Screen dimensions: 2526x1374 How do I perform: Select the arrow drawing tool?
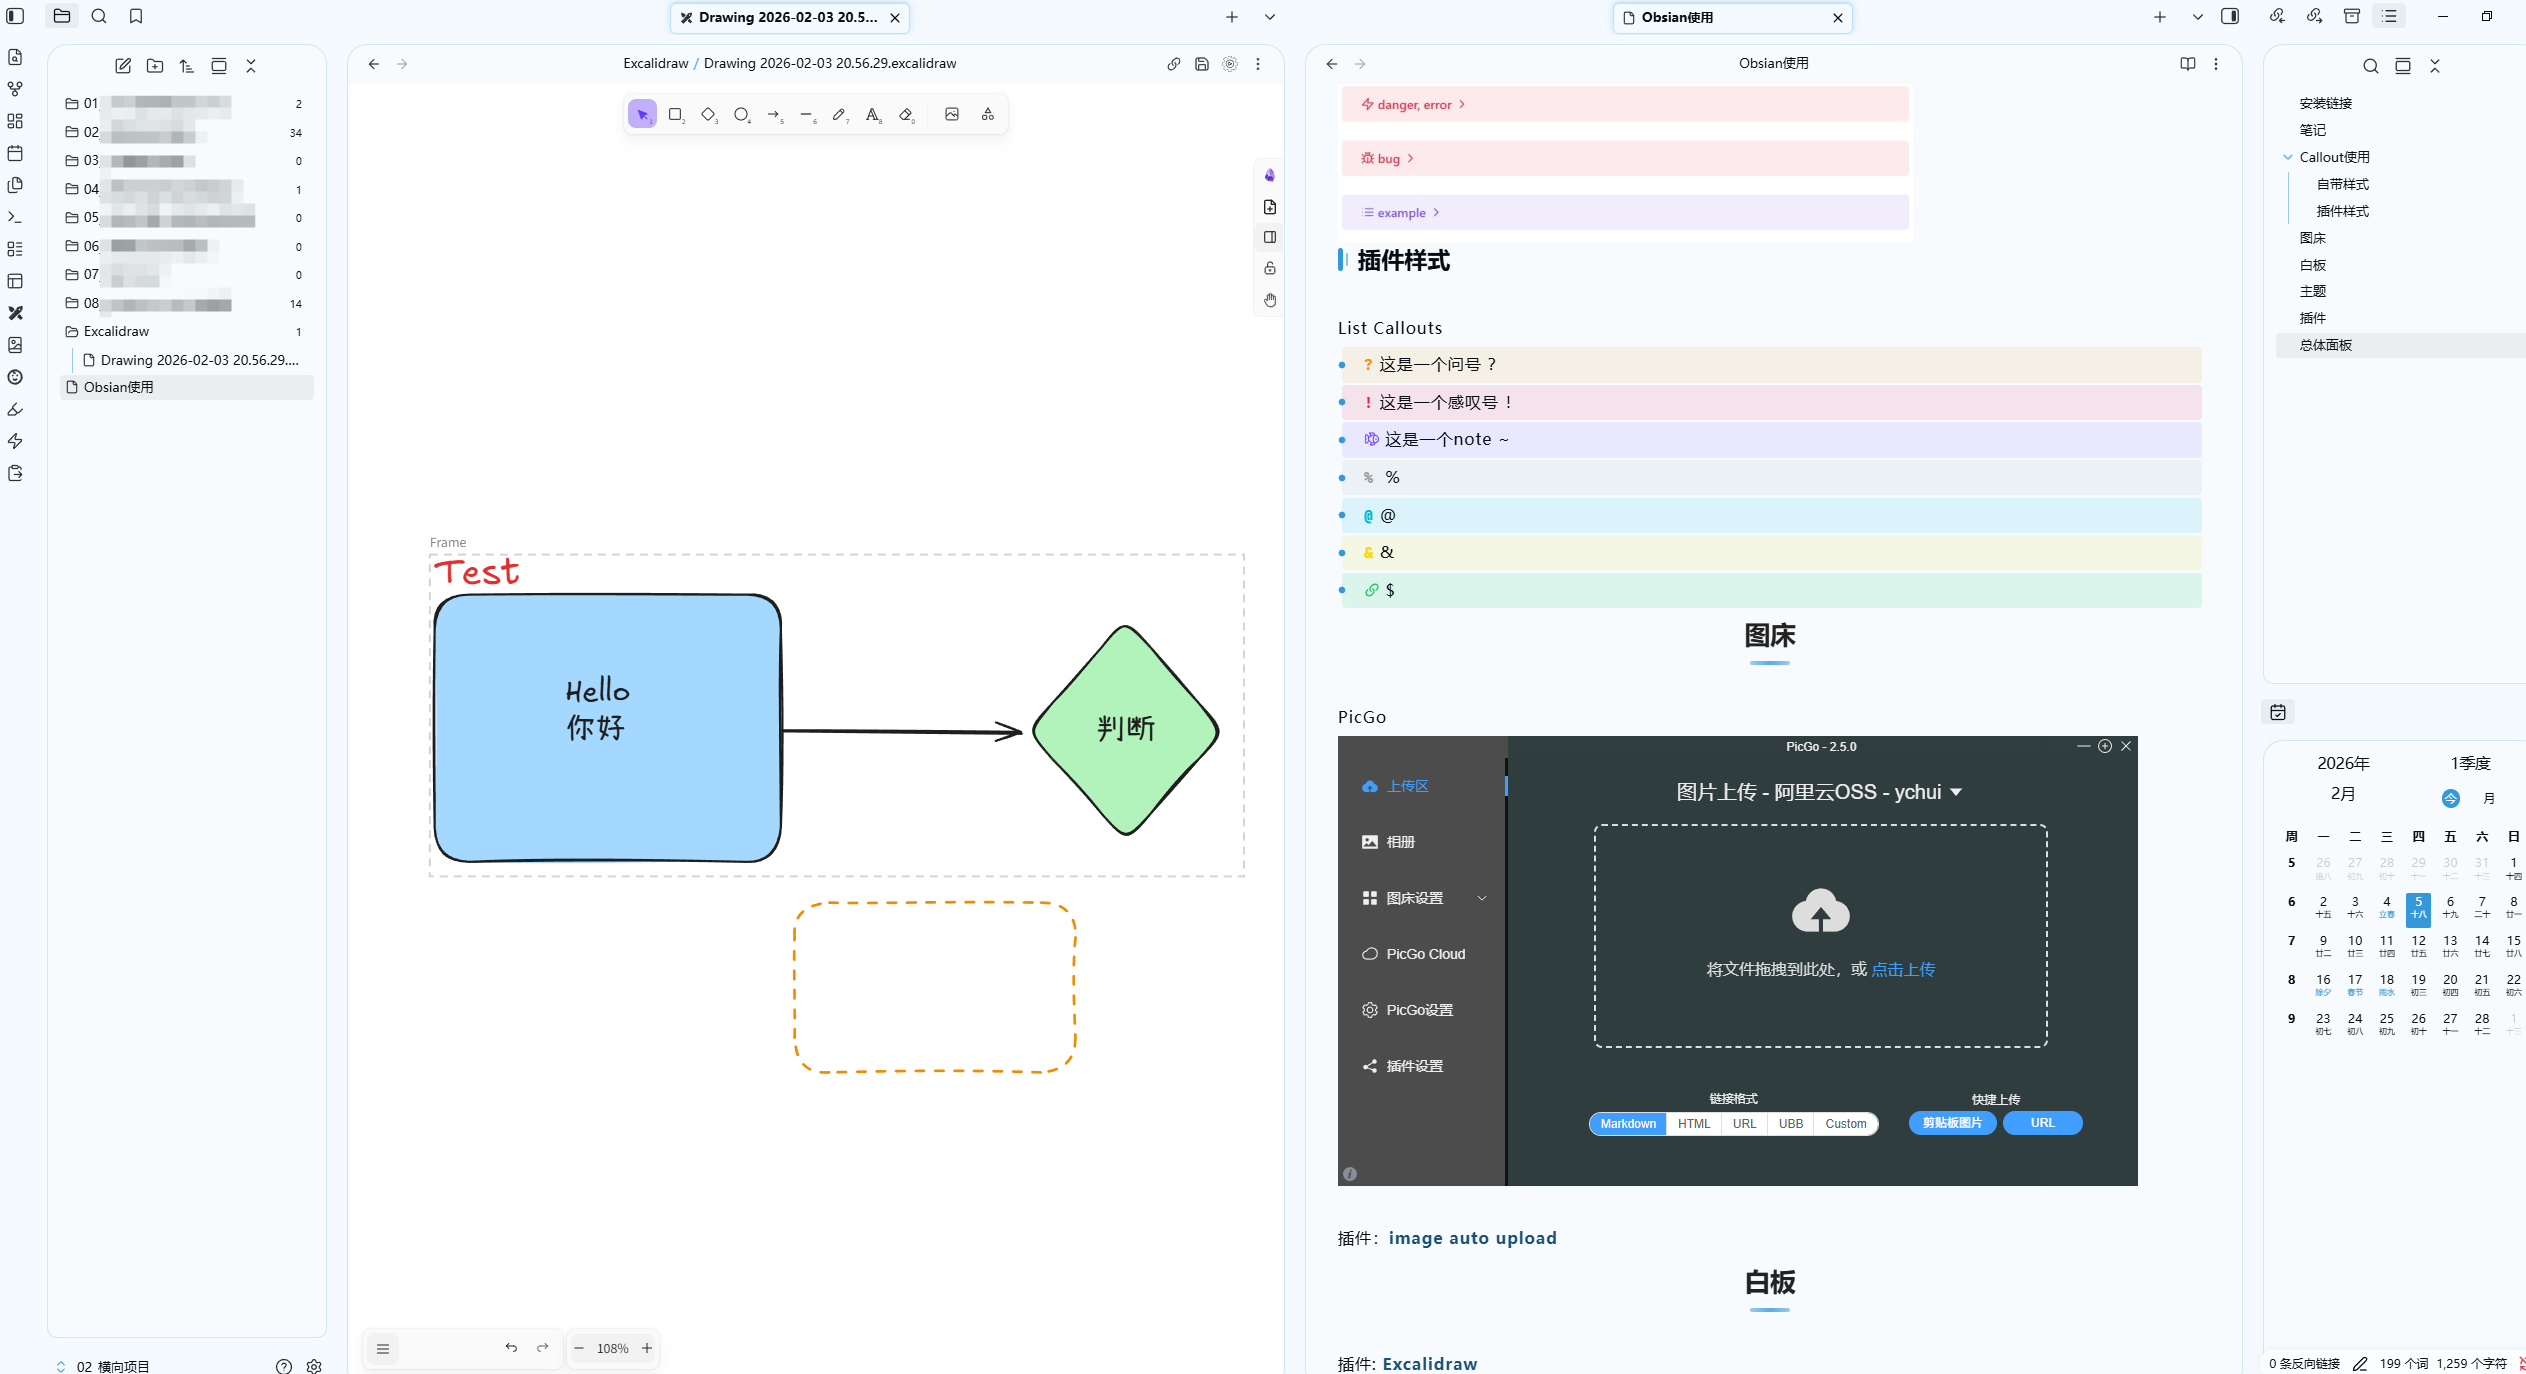774,115
